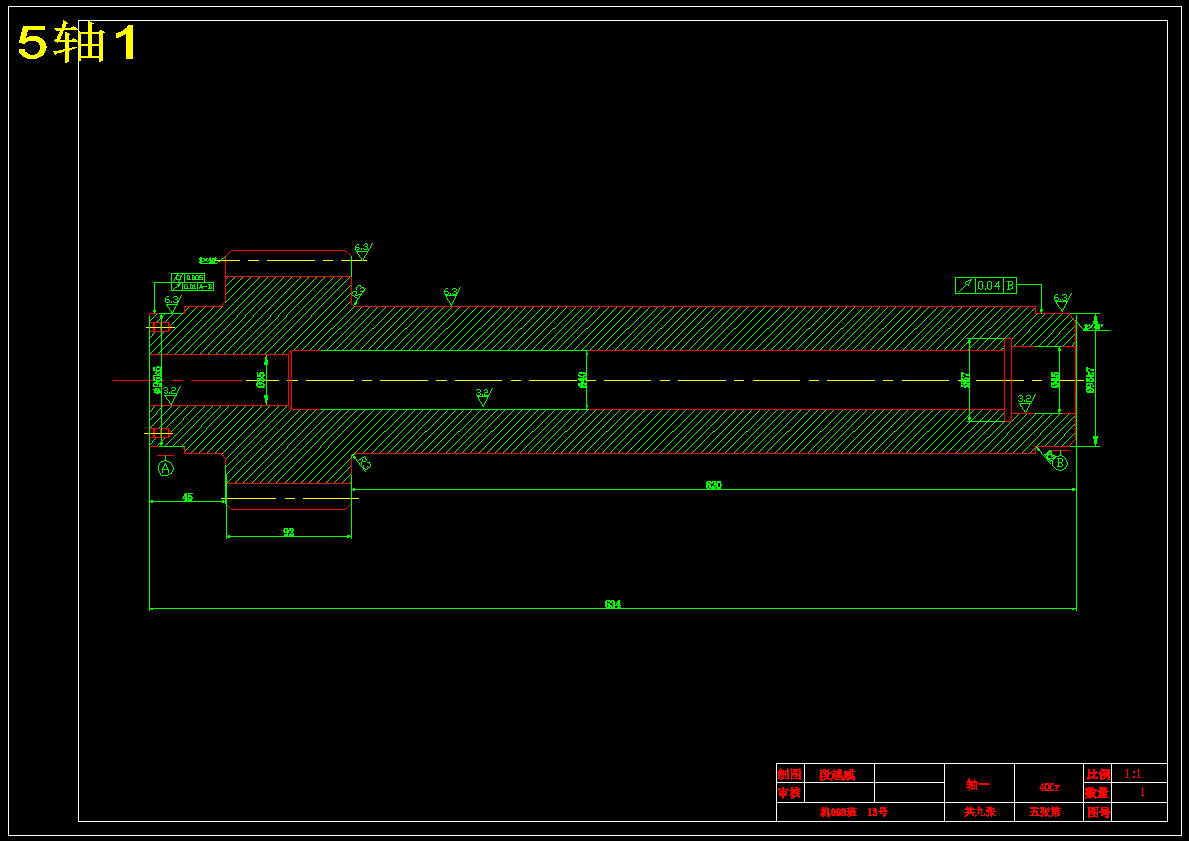The height and width of the screenshot is (841, 1189).
Task: Click the 6.3 roughness symbol on the long shaft's top surface
Action: (451, 296)
